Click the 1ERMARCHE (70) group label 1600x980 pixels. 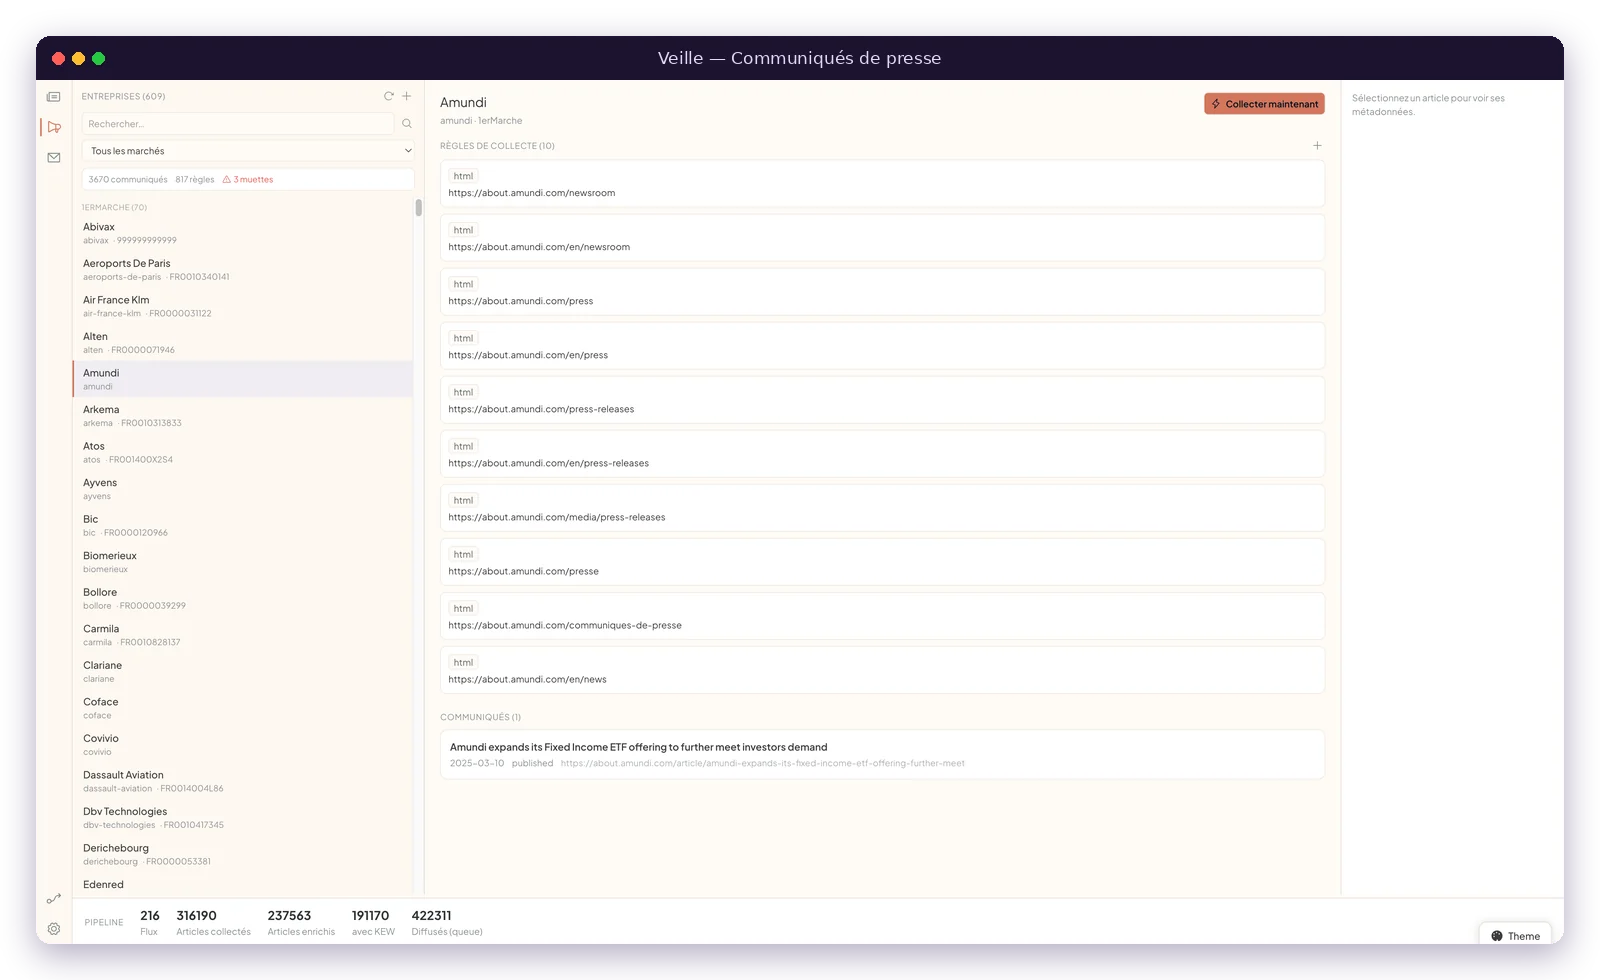click(x=114, y=208)
